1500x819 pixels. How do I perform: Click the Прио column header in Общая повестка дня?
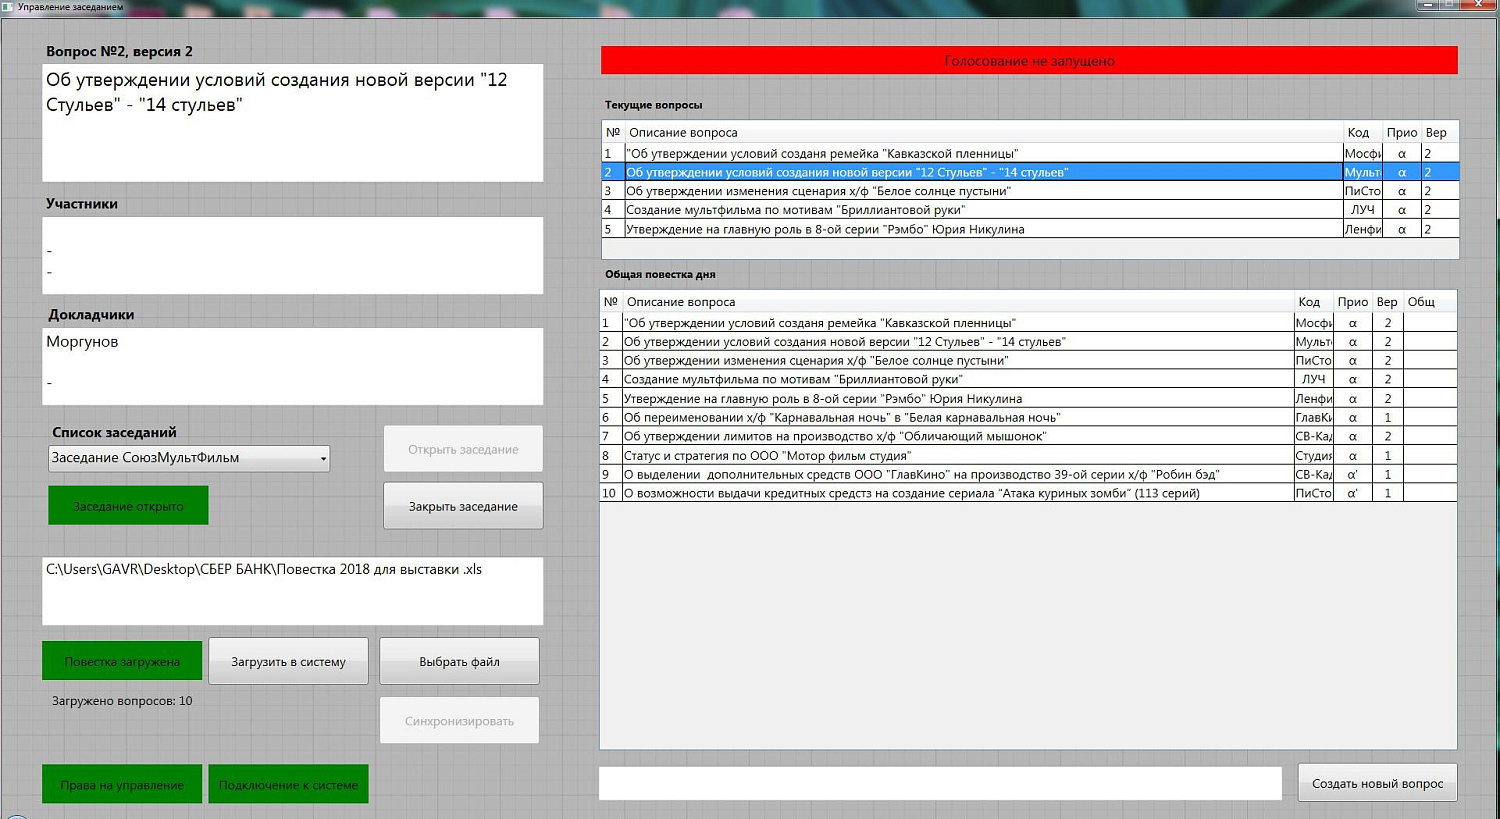point(1352,302)
